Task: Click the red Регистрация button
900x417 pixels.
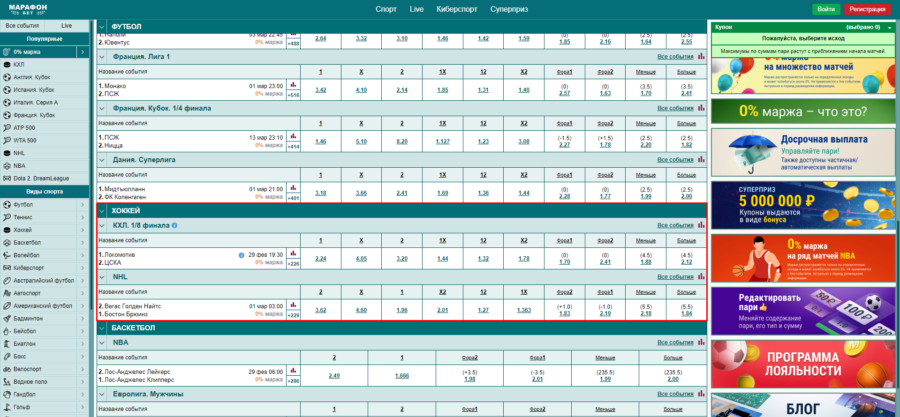Action: (x=866, y=8)
